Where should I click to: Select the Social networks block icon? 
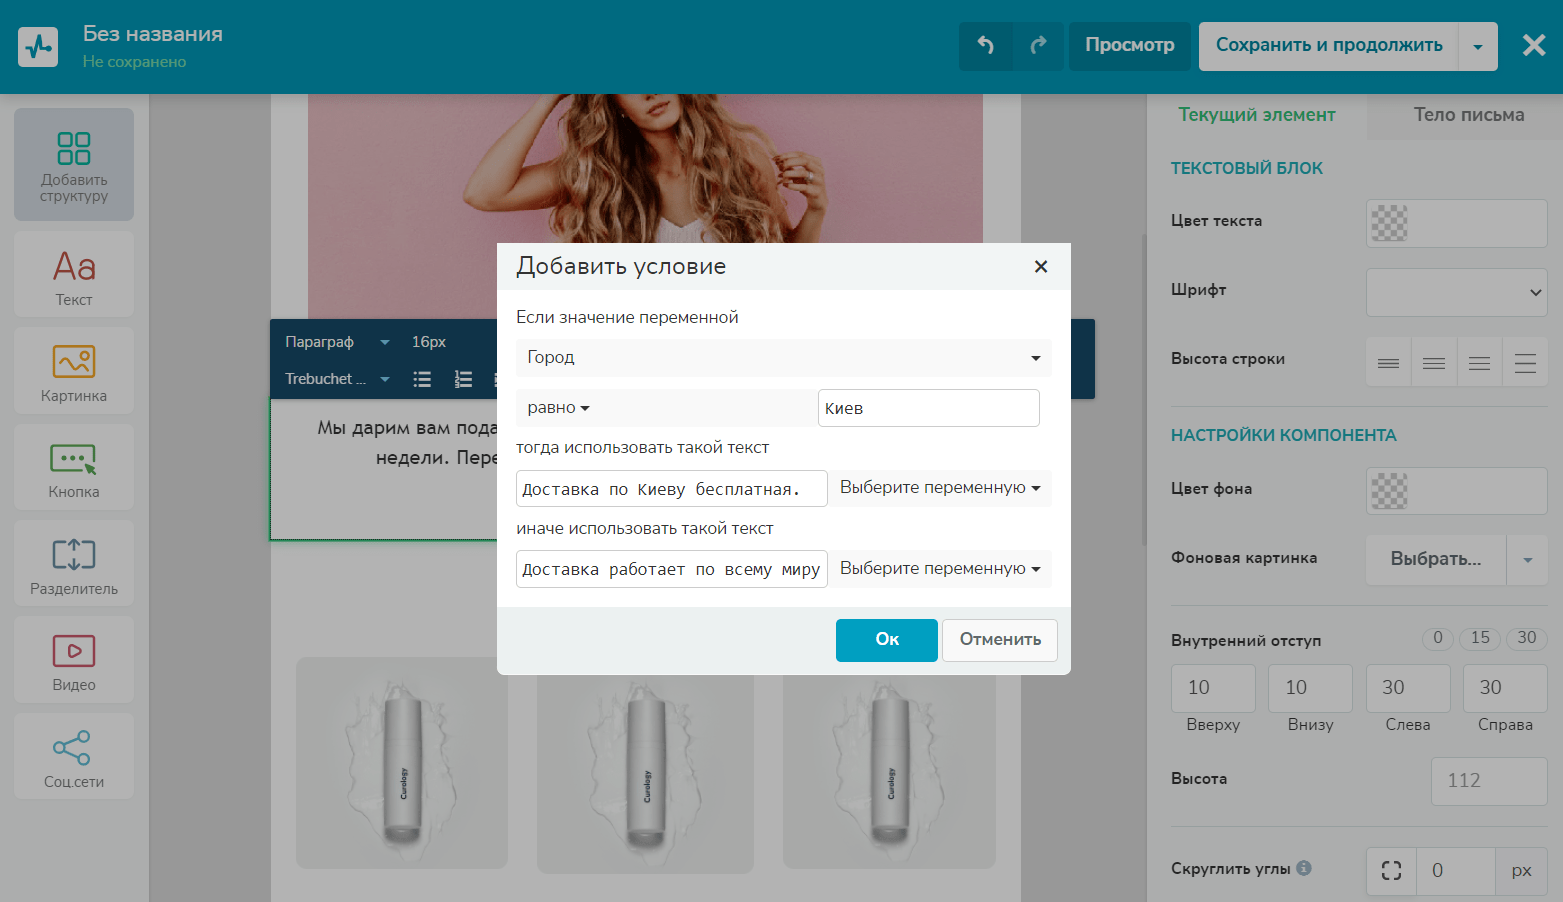tap(74, 757)
